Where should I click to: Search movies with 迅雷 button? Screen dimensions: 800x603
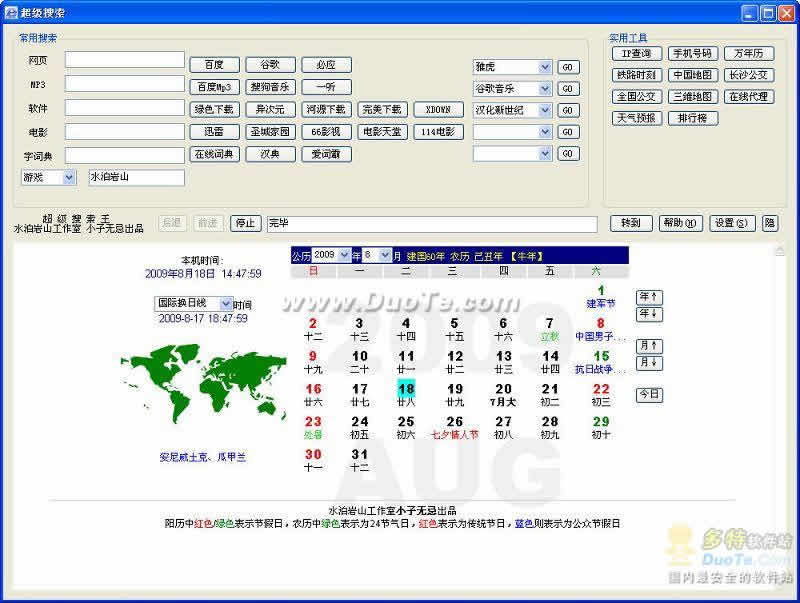click(x=214, y=132)
